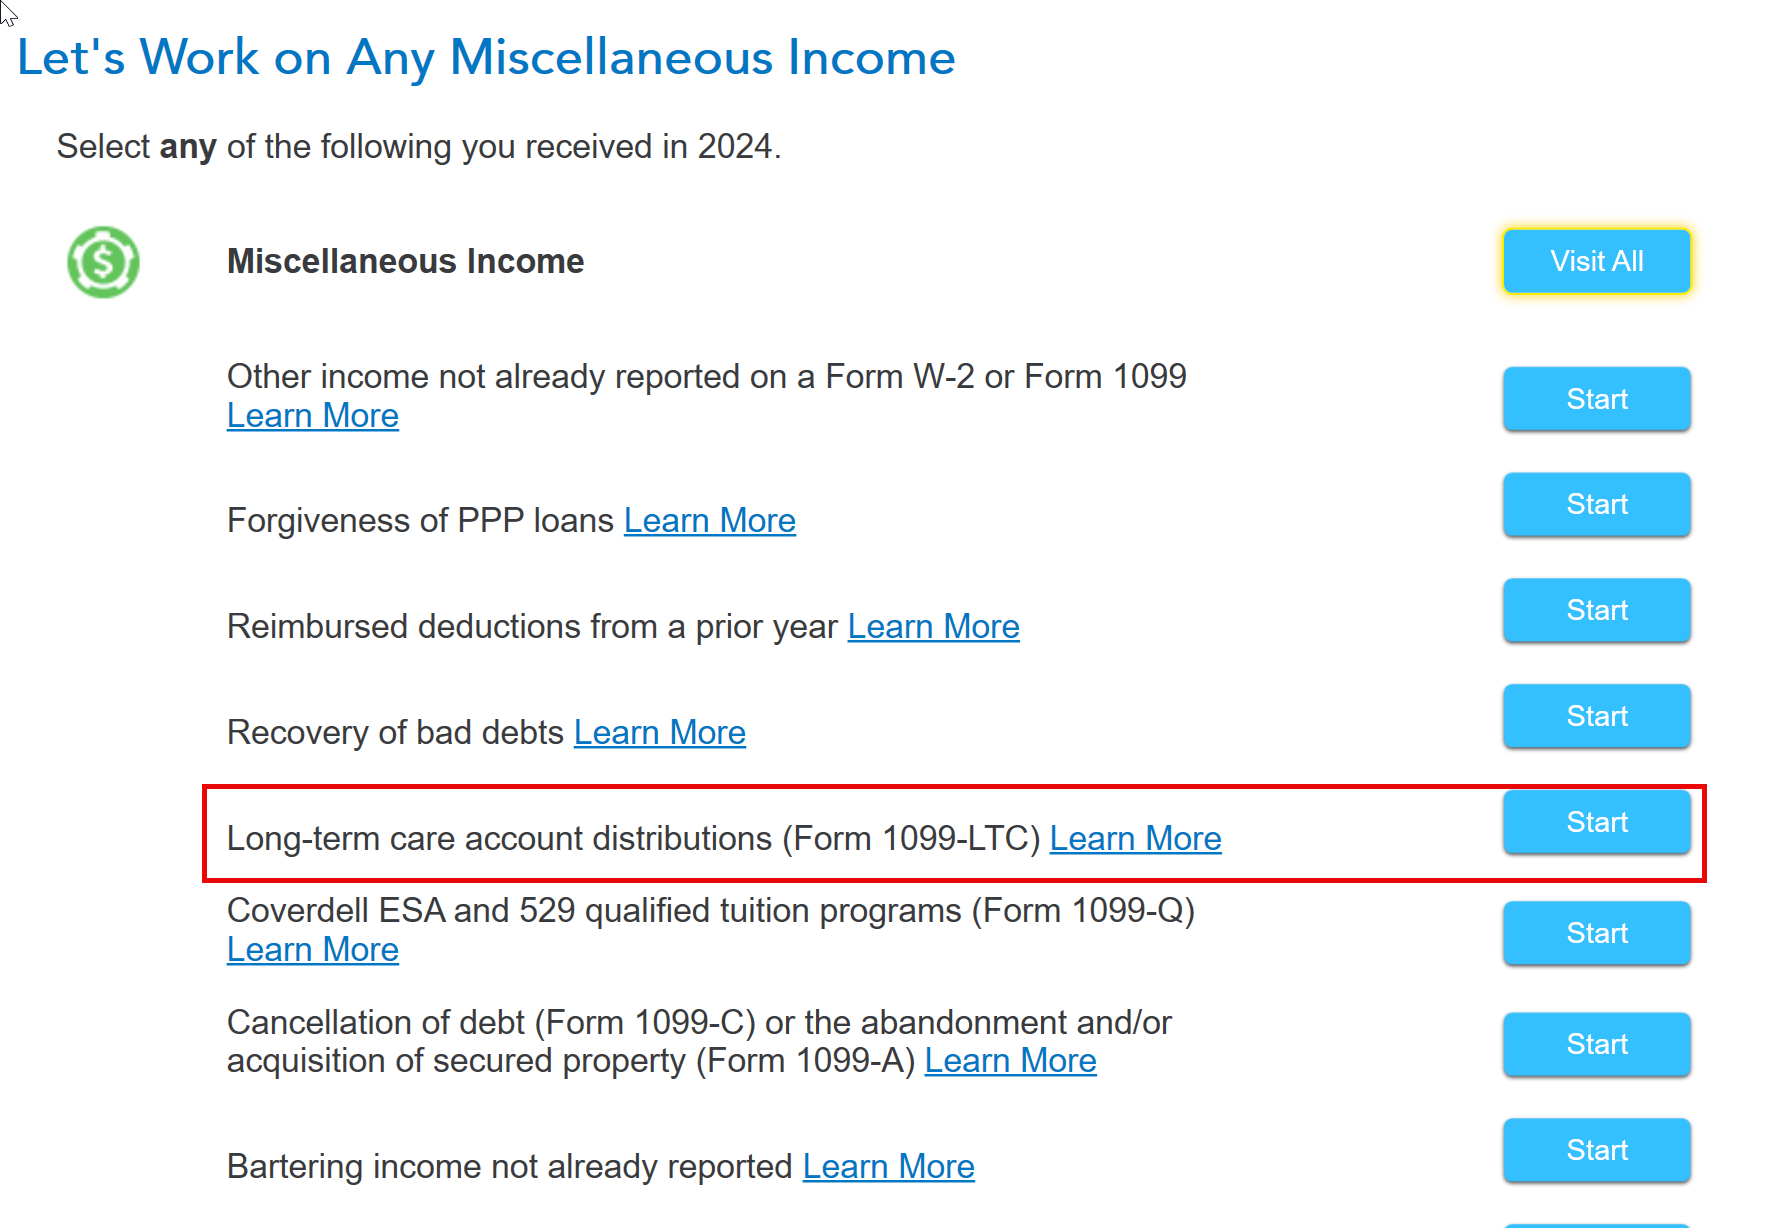The height and width of the screenshot is (1228, 1773).
Task: Open Learn More for Bartering income
Action: click(889, 1166)
